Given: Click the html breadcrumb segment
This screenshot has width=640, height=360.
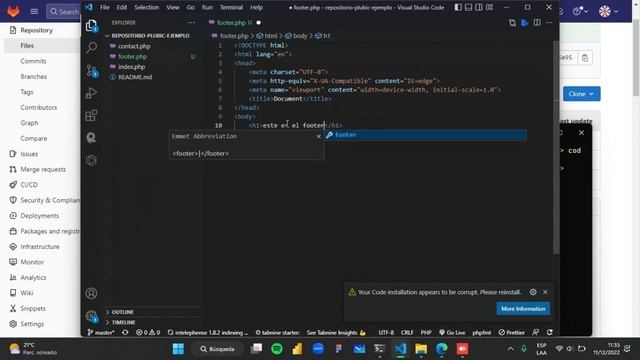Looking at the screenshot, I should tap(267, 36).
